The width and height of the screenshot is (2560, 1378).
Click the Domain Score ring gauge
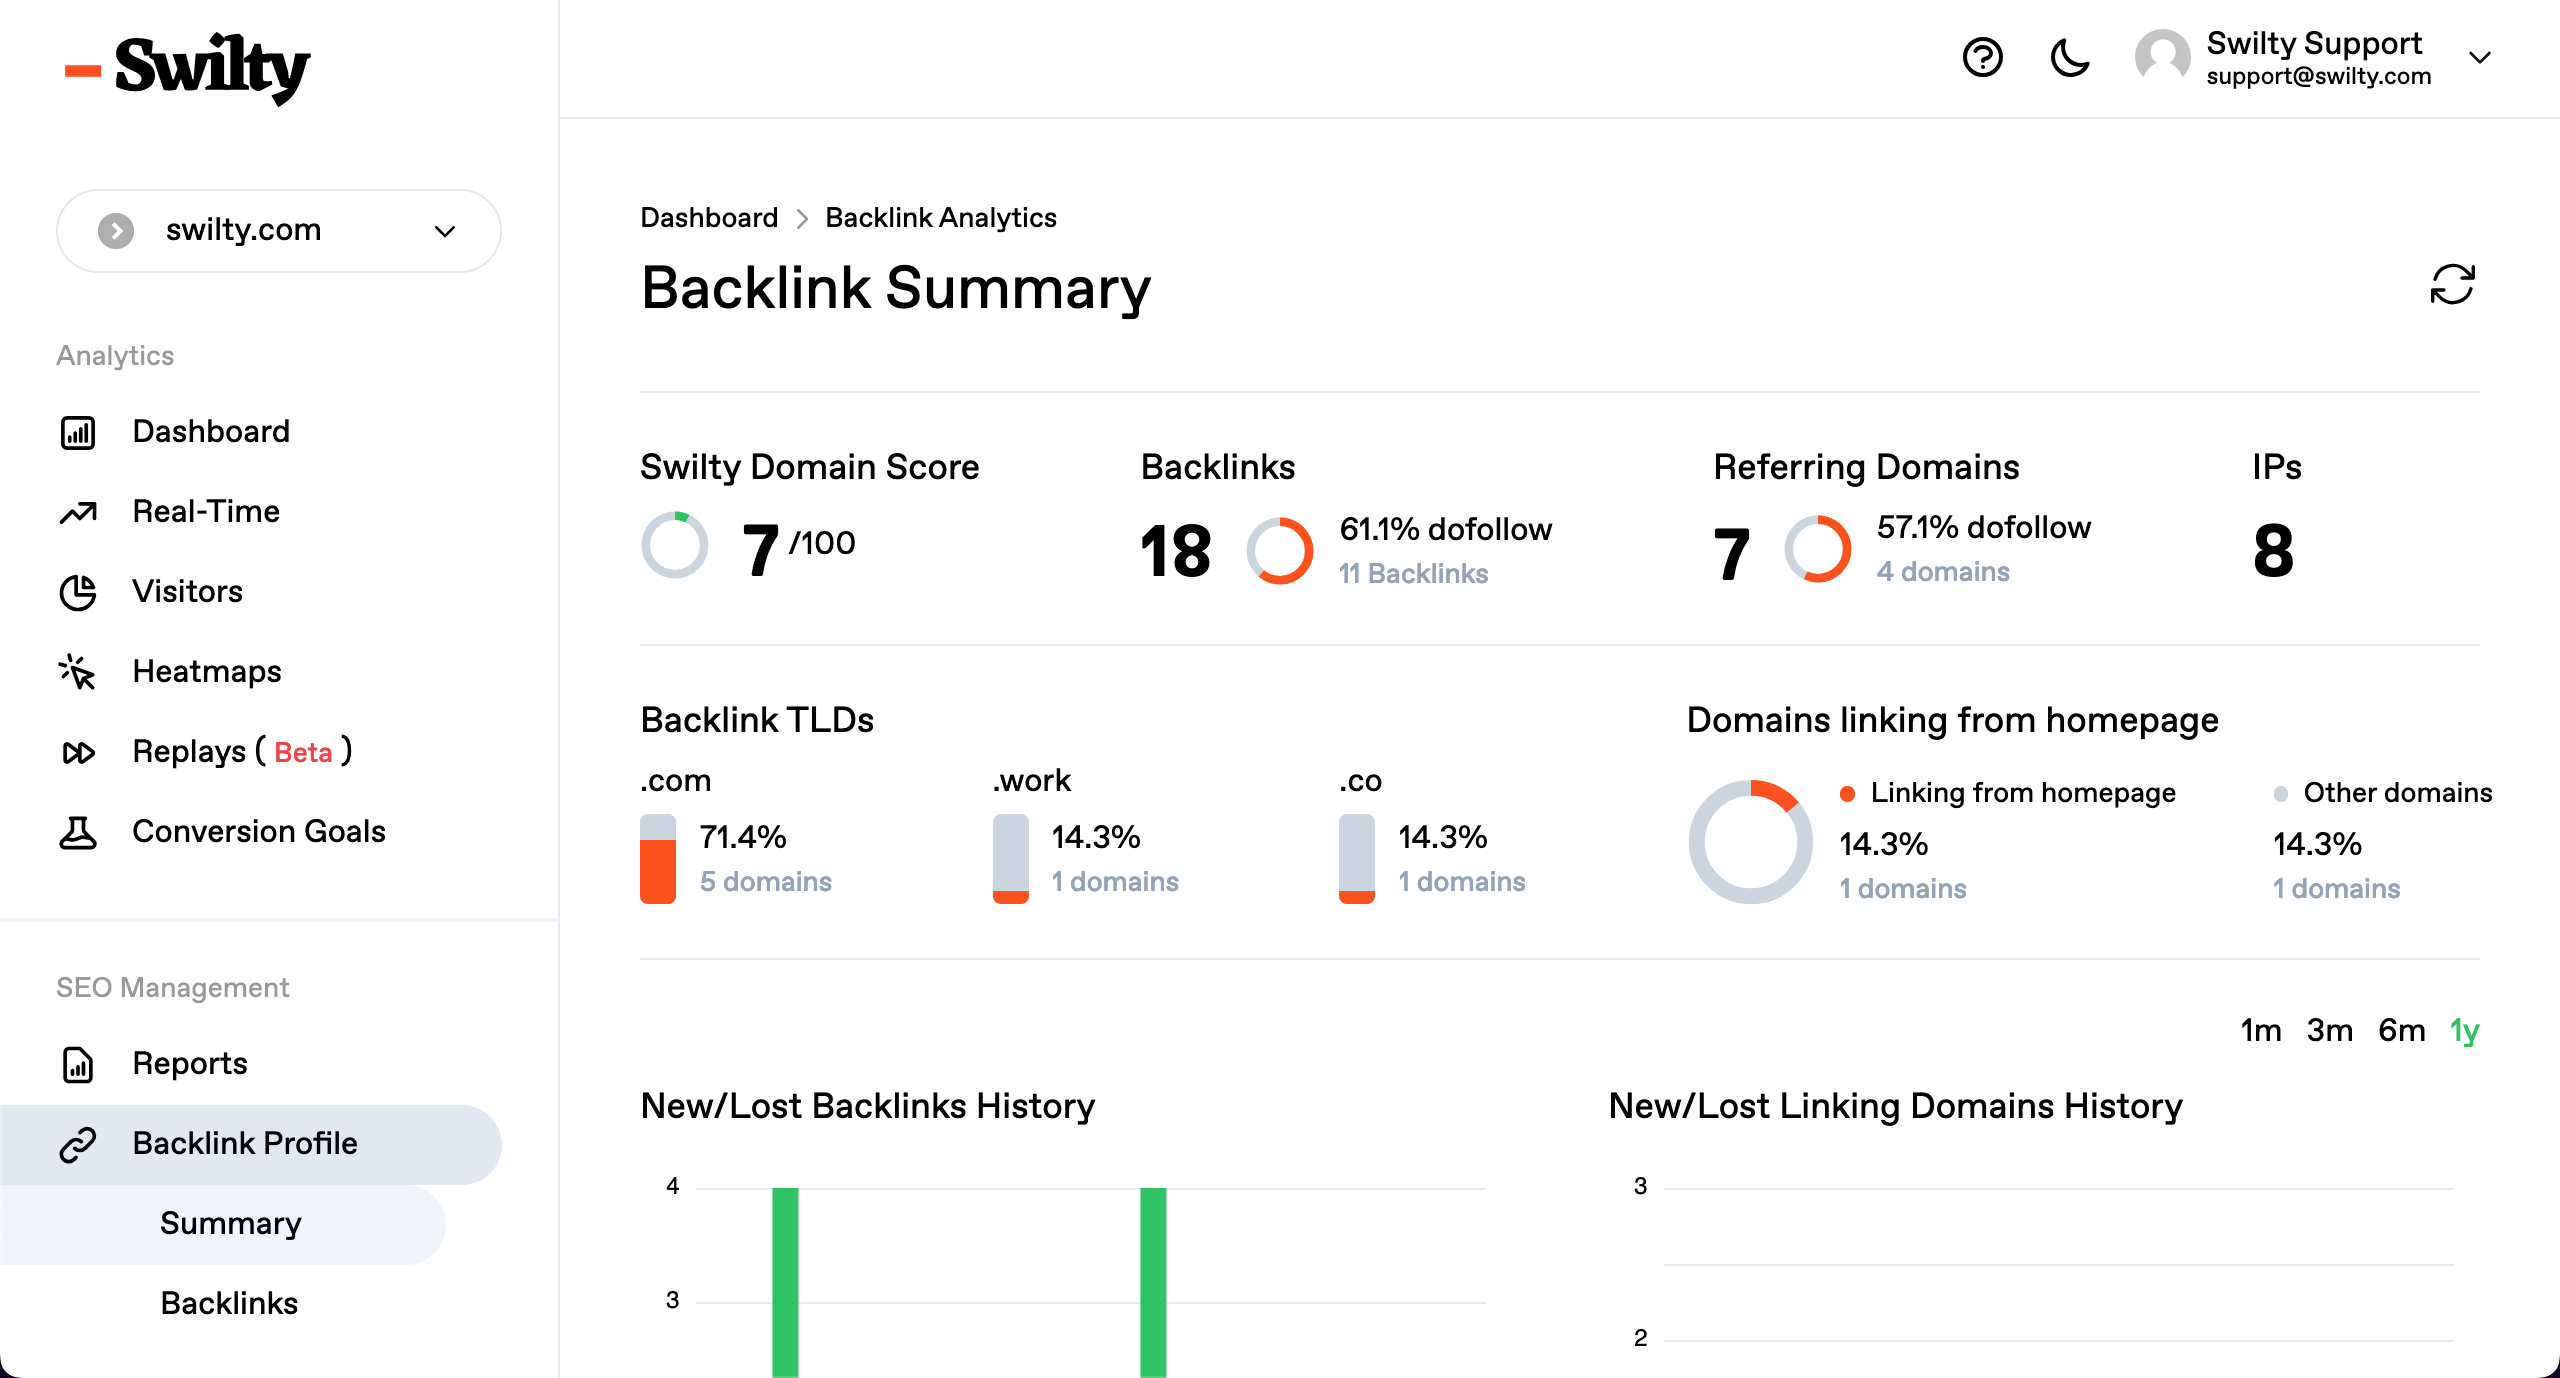tap(675, 545)
